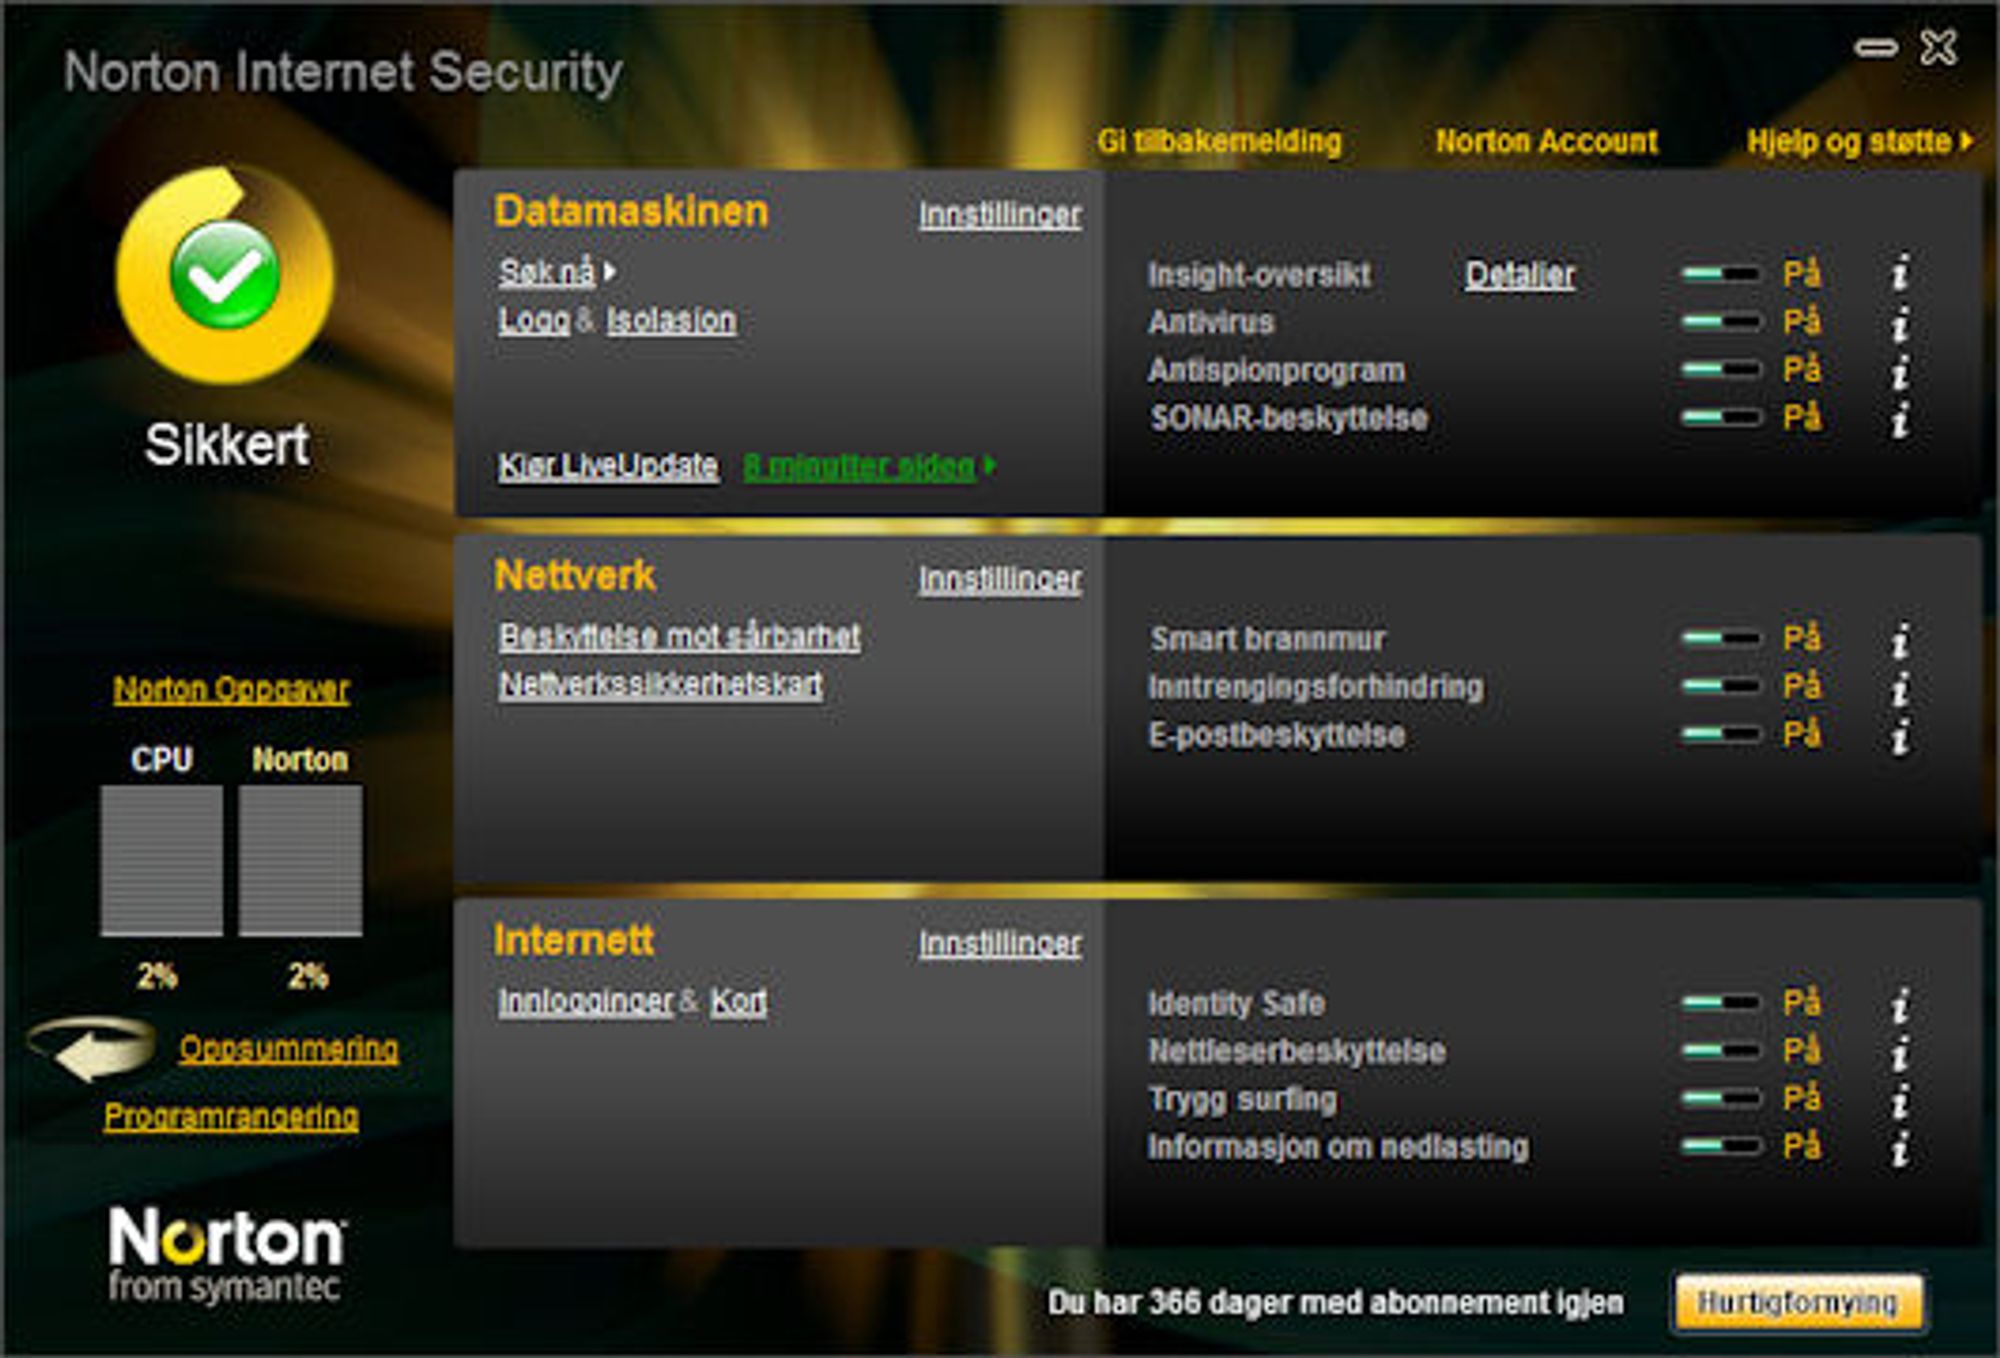2000x1358 pixels.
Task: Open Programrangering
Action: [x=231, y=1116]
